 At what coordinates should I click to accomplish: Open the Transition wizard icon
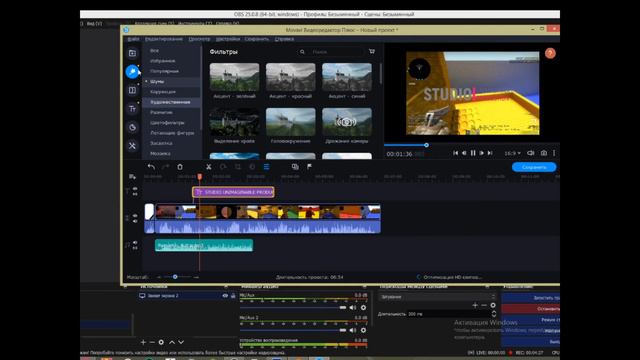click(x=295, y=167)
